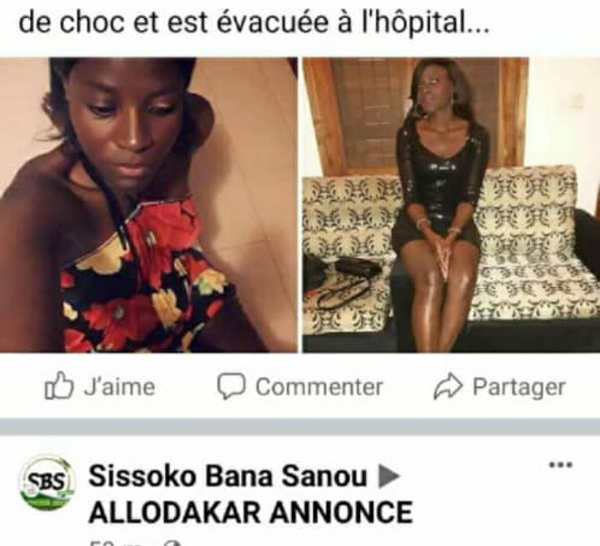Image resolution: width=600 pixels, height=546 pixels.
Task: Open the left photo showing floral dress
Action: (148, 205)
